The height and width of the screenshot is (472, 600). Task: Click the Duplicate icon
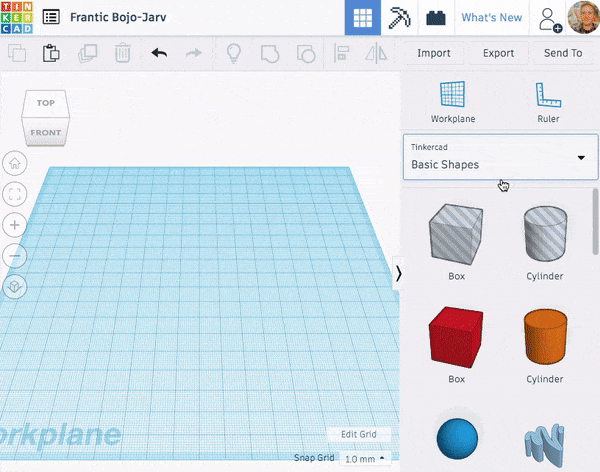coord(88,53)
